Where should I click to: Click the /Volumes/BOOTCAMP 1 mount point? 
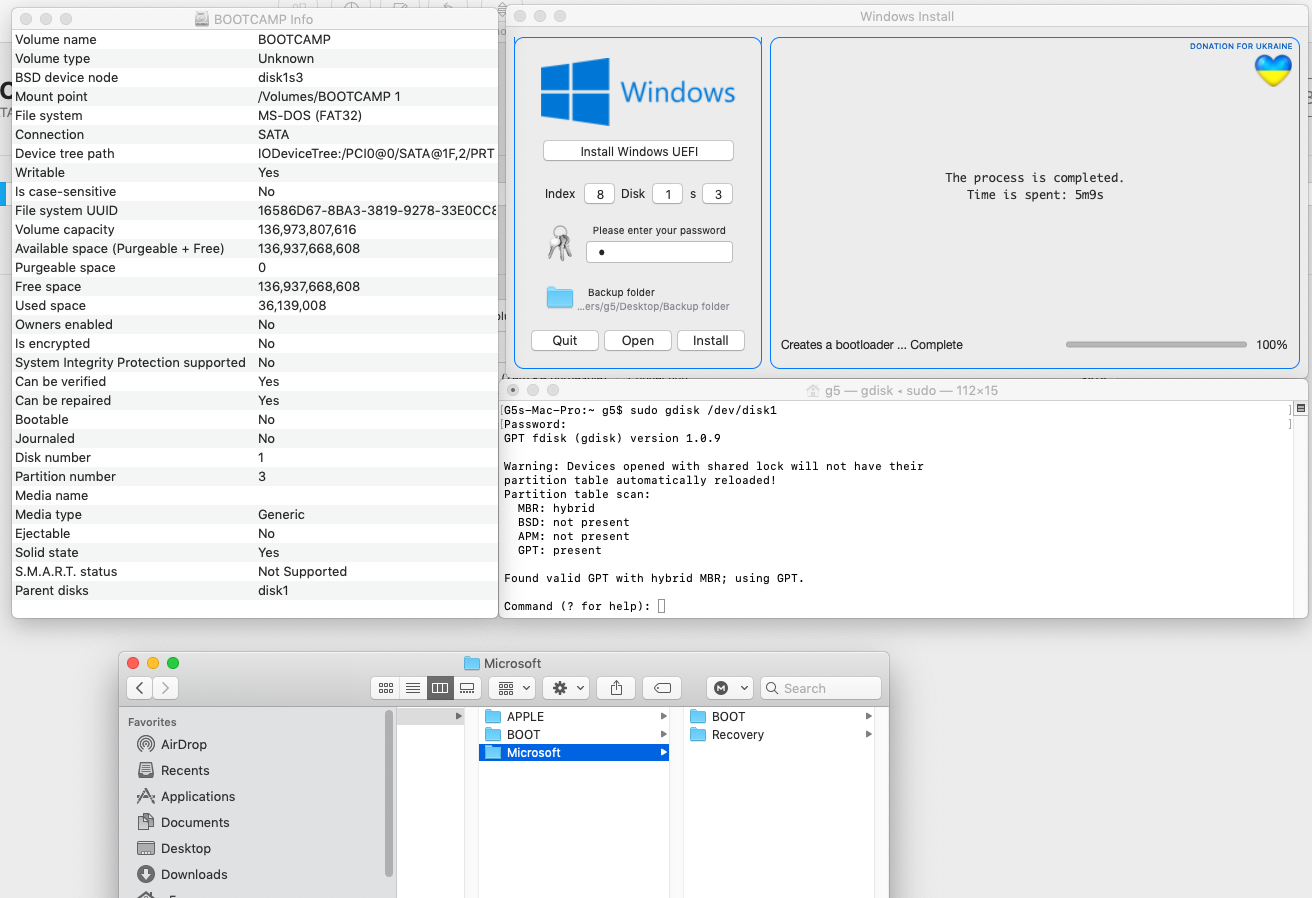point(329,96)
